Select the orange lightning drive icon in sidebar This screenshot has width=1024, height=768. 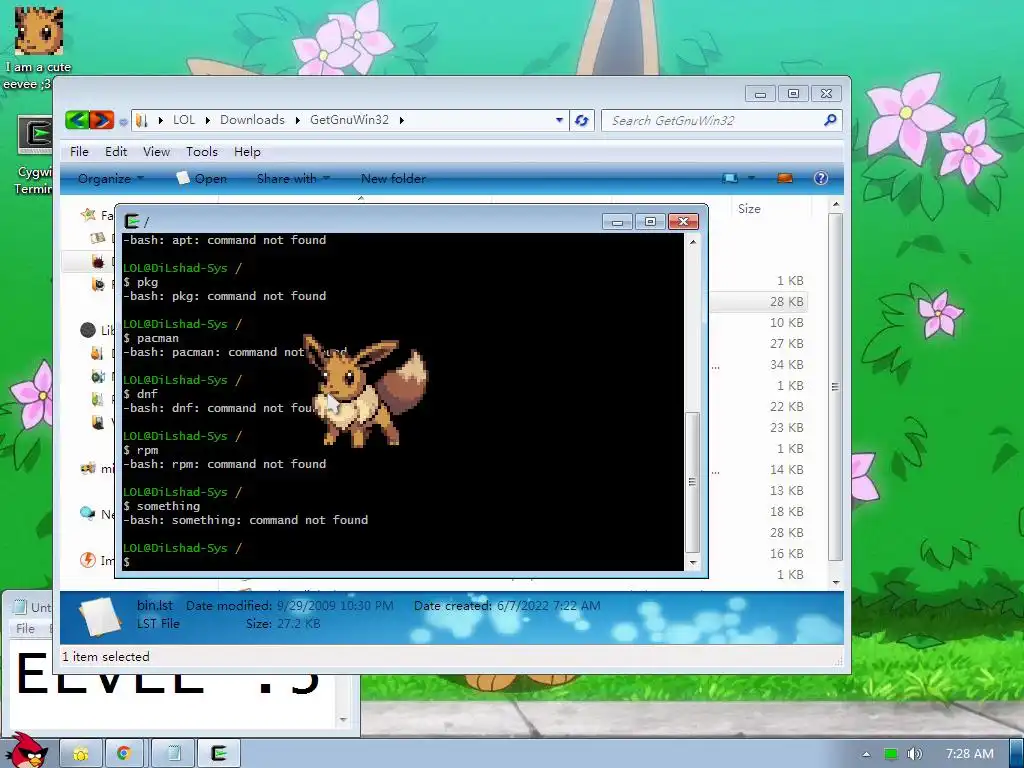[x=88, y=560]
